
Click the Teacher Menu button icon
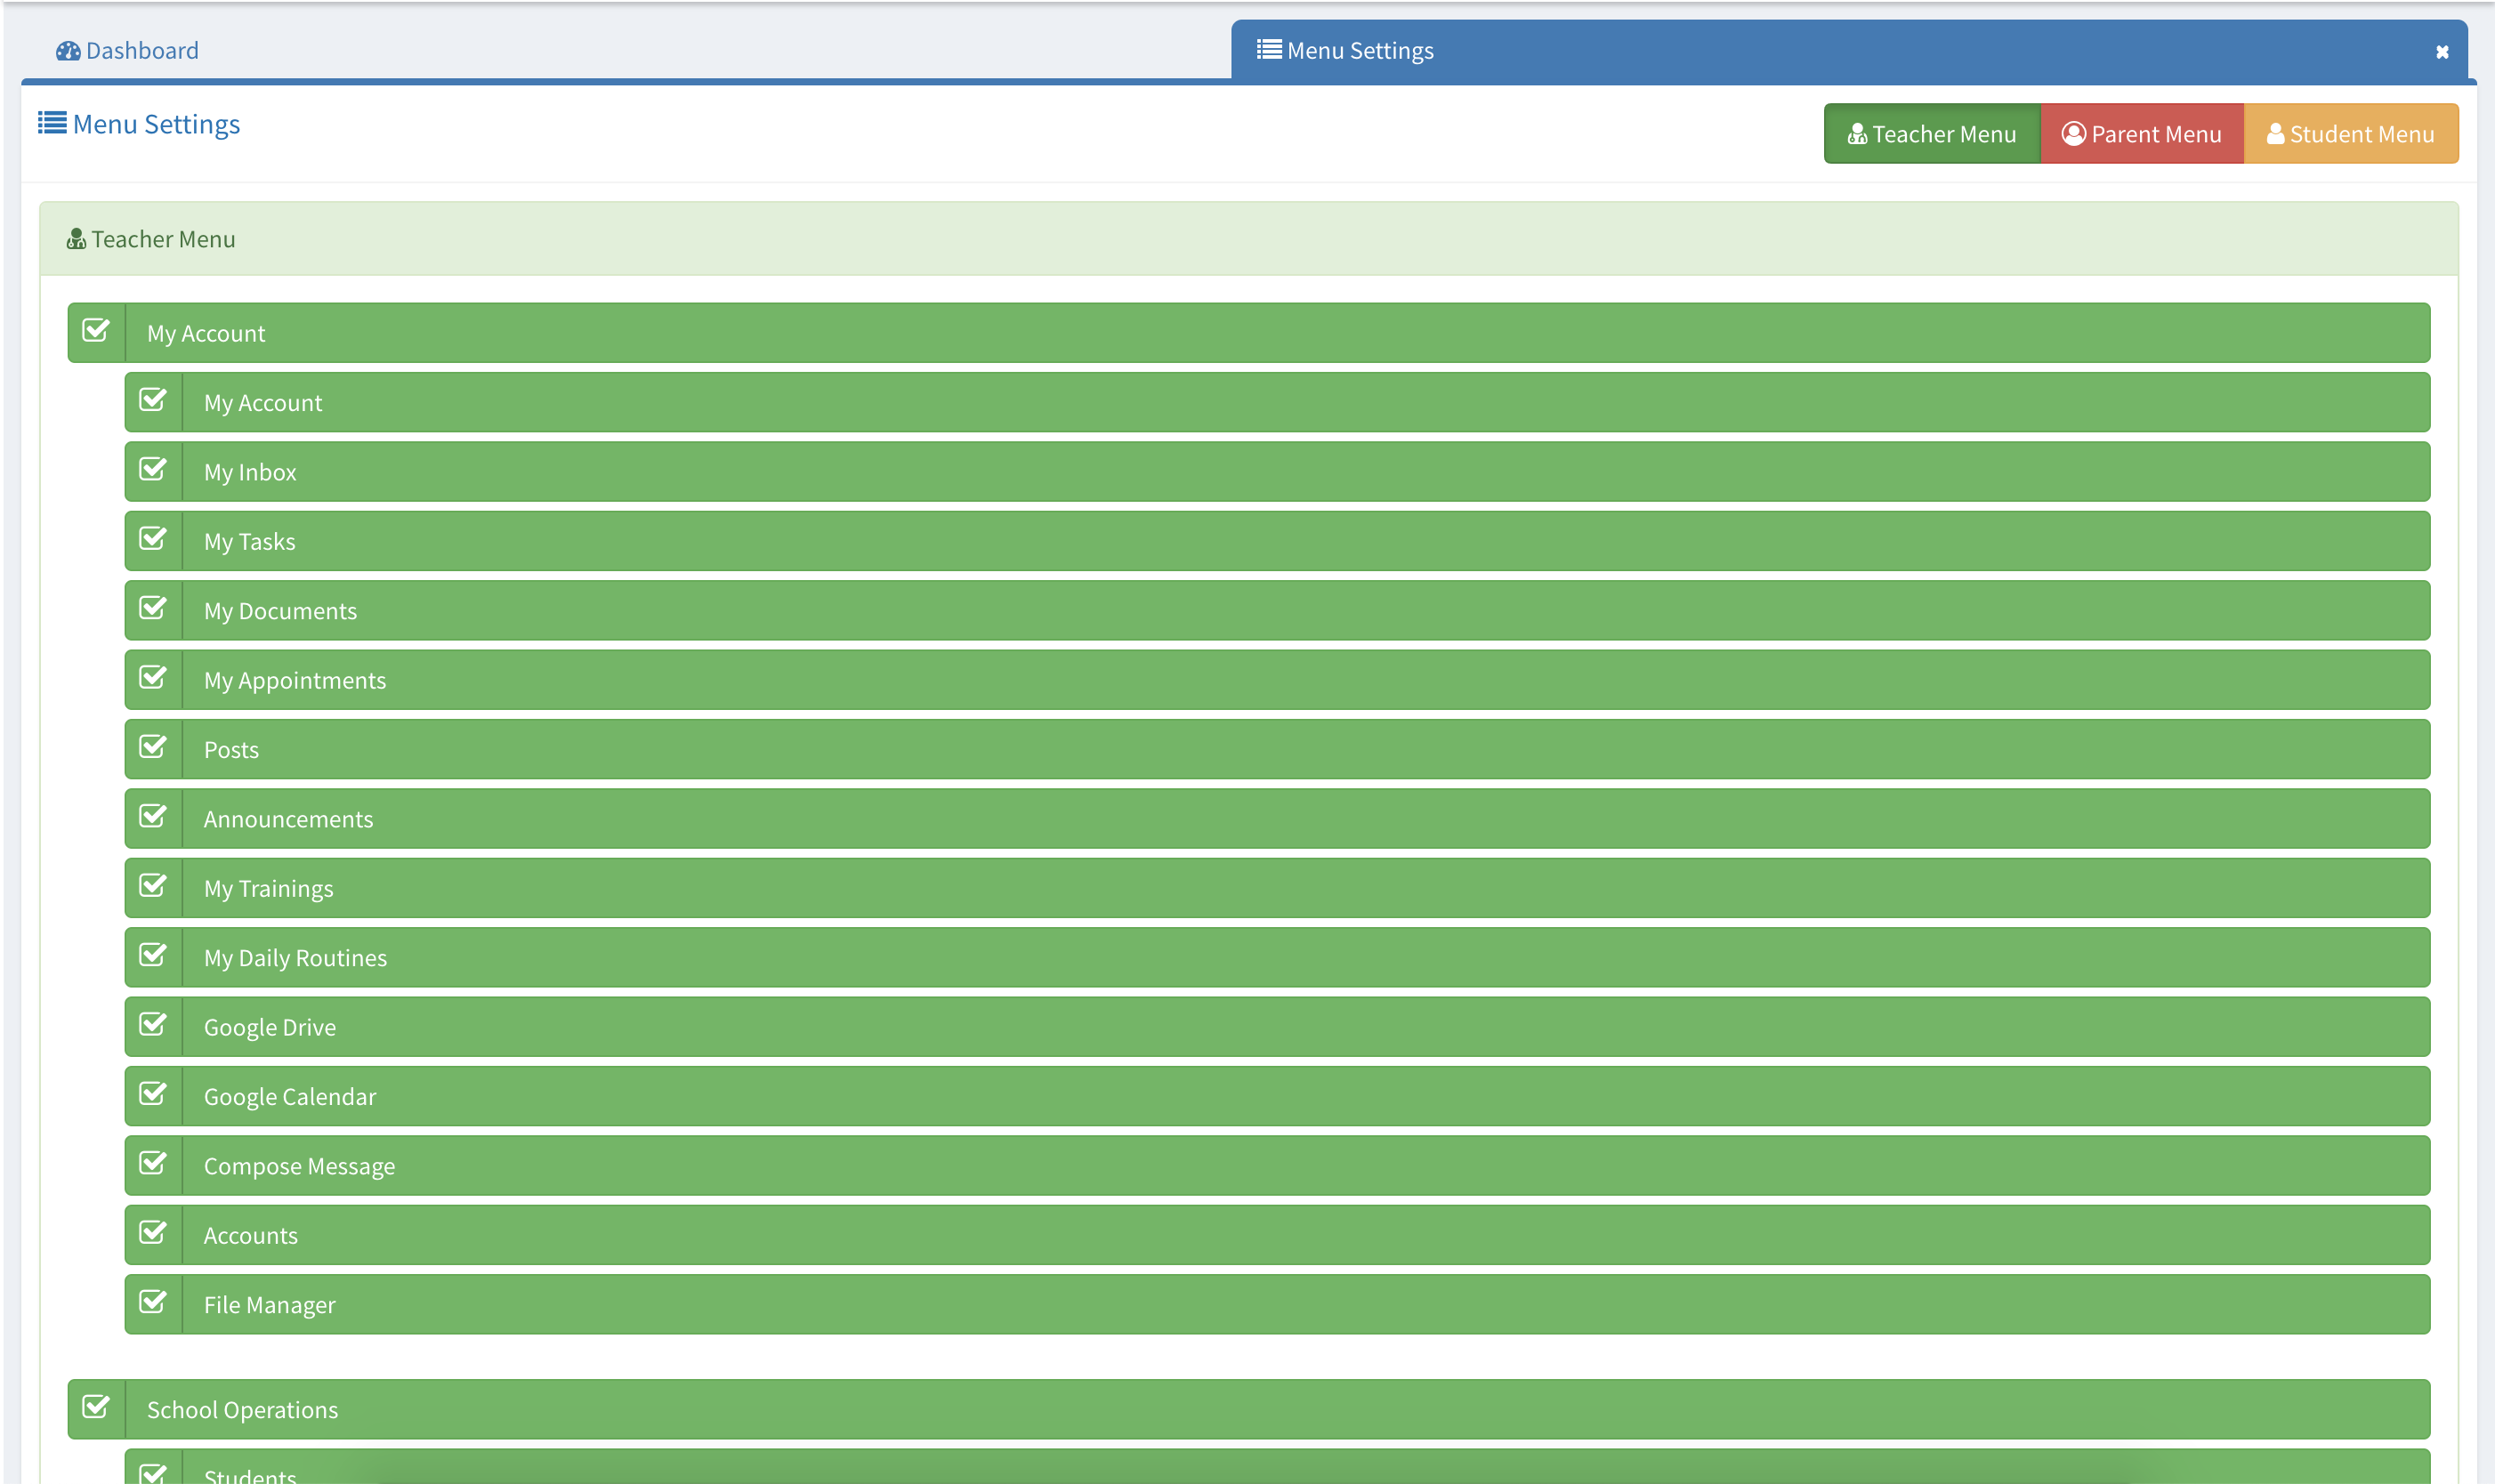coord(1856,134)
